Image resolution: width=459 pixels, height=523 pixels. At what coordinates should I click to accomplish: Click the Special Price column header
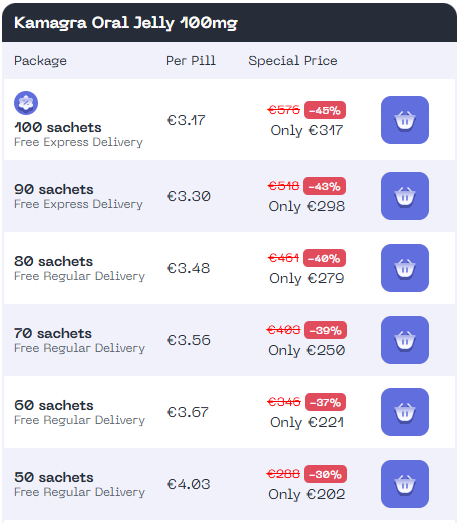(293, 61)
